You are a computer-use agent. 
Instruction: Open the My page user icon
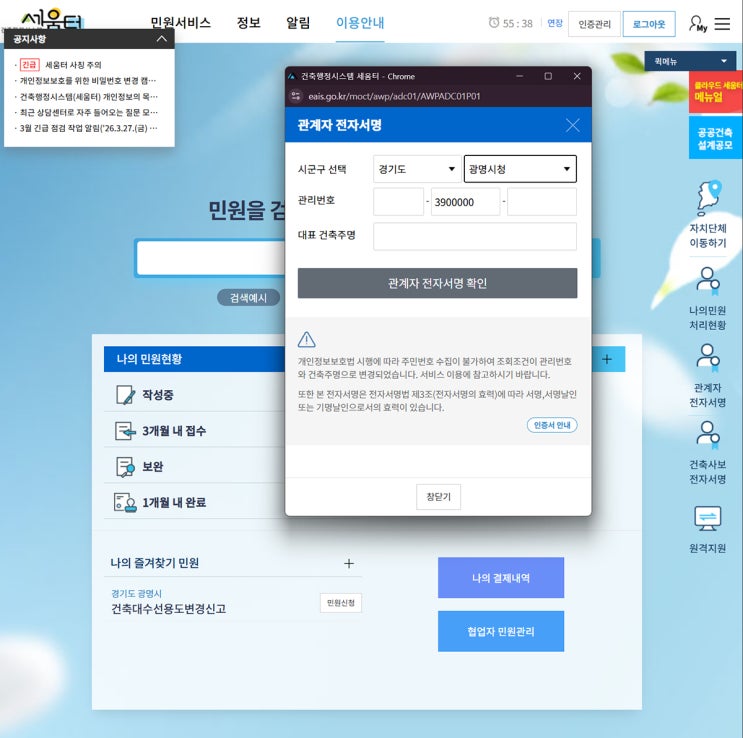click(698, 24)
